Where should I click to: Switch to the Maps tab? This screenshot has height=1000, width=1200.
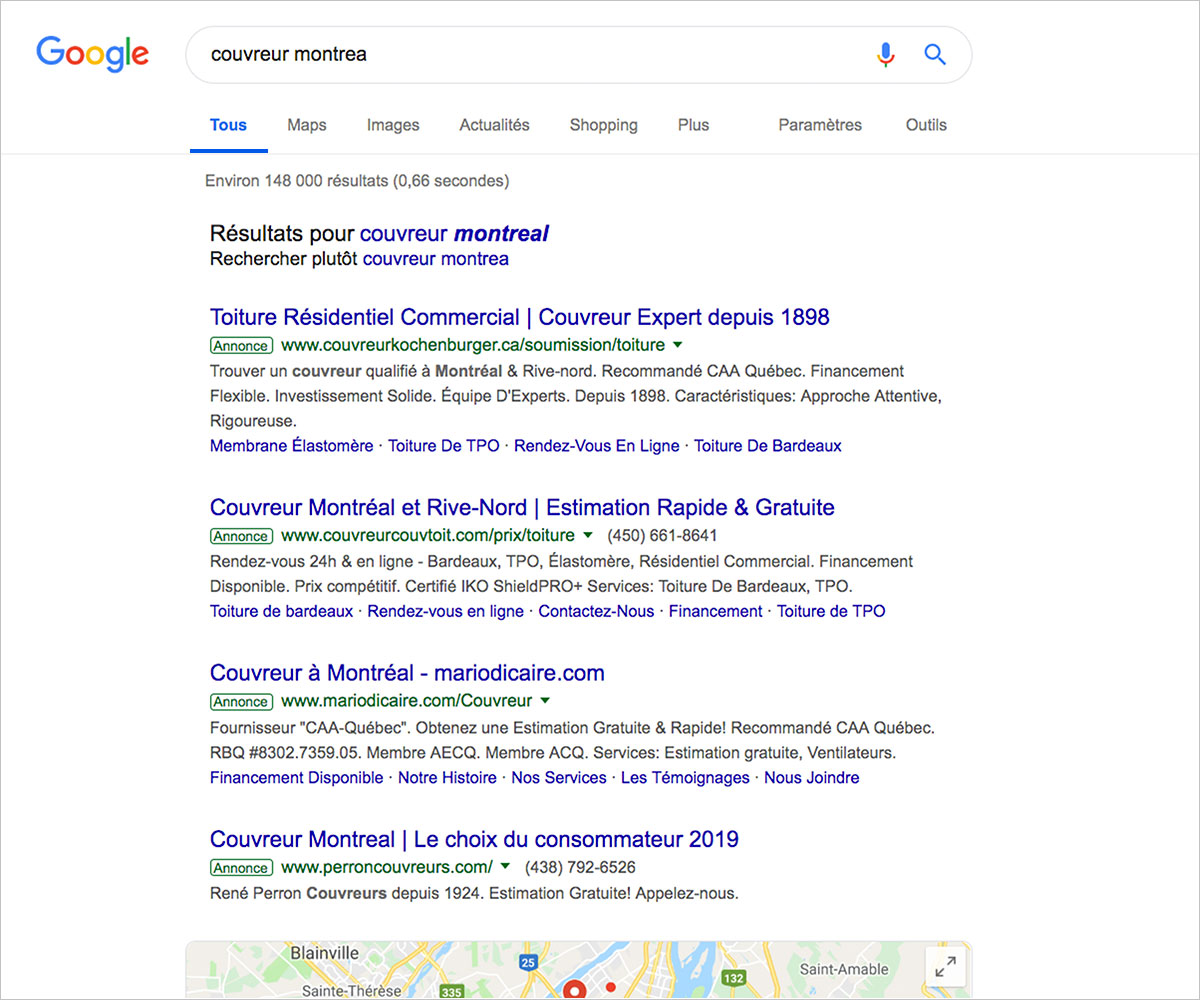[306, 124]
